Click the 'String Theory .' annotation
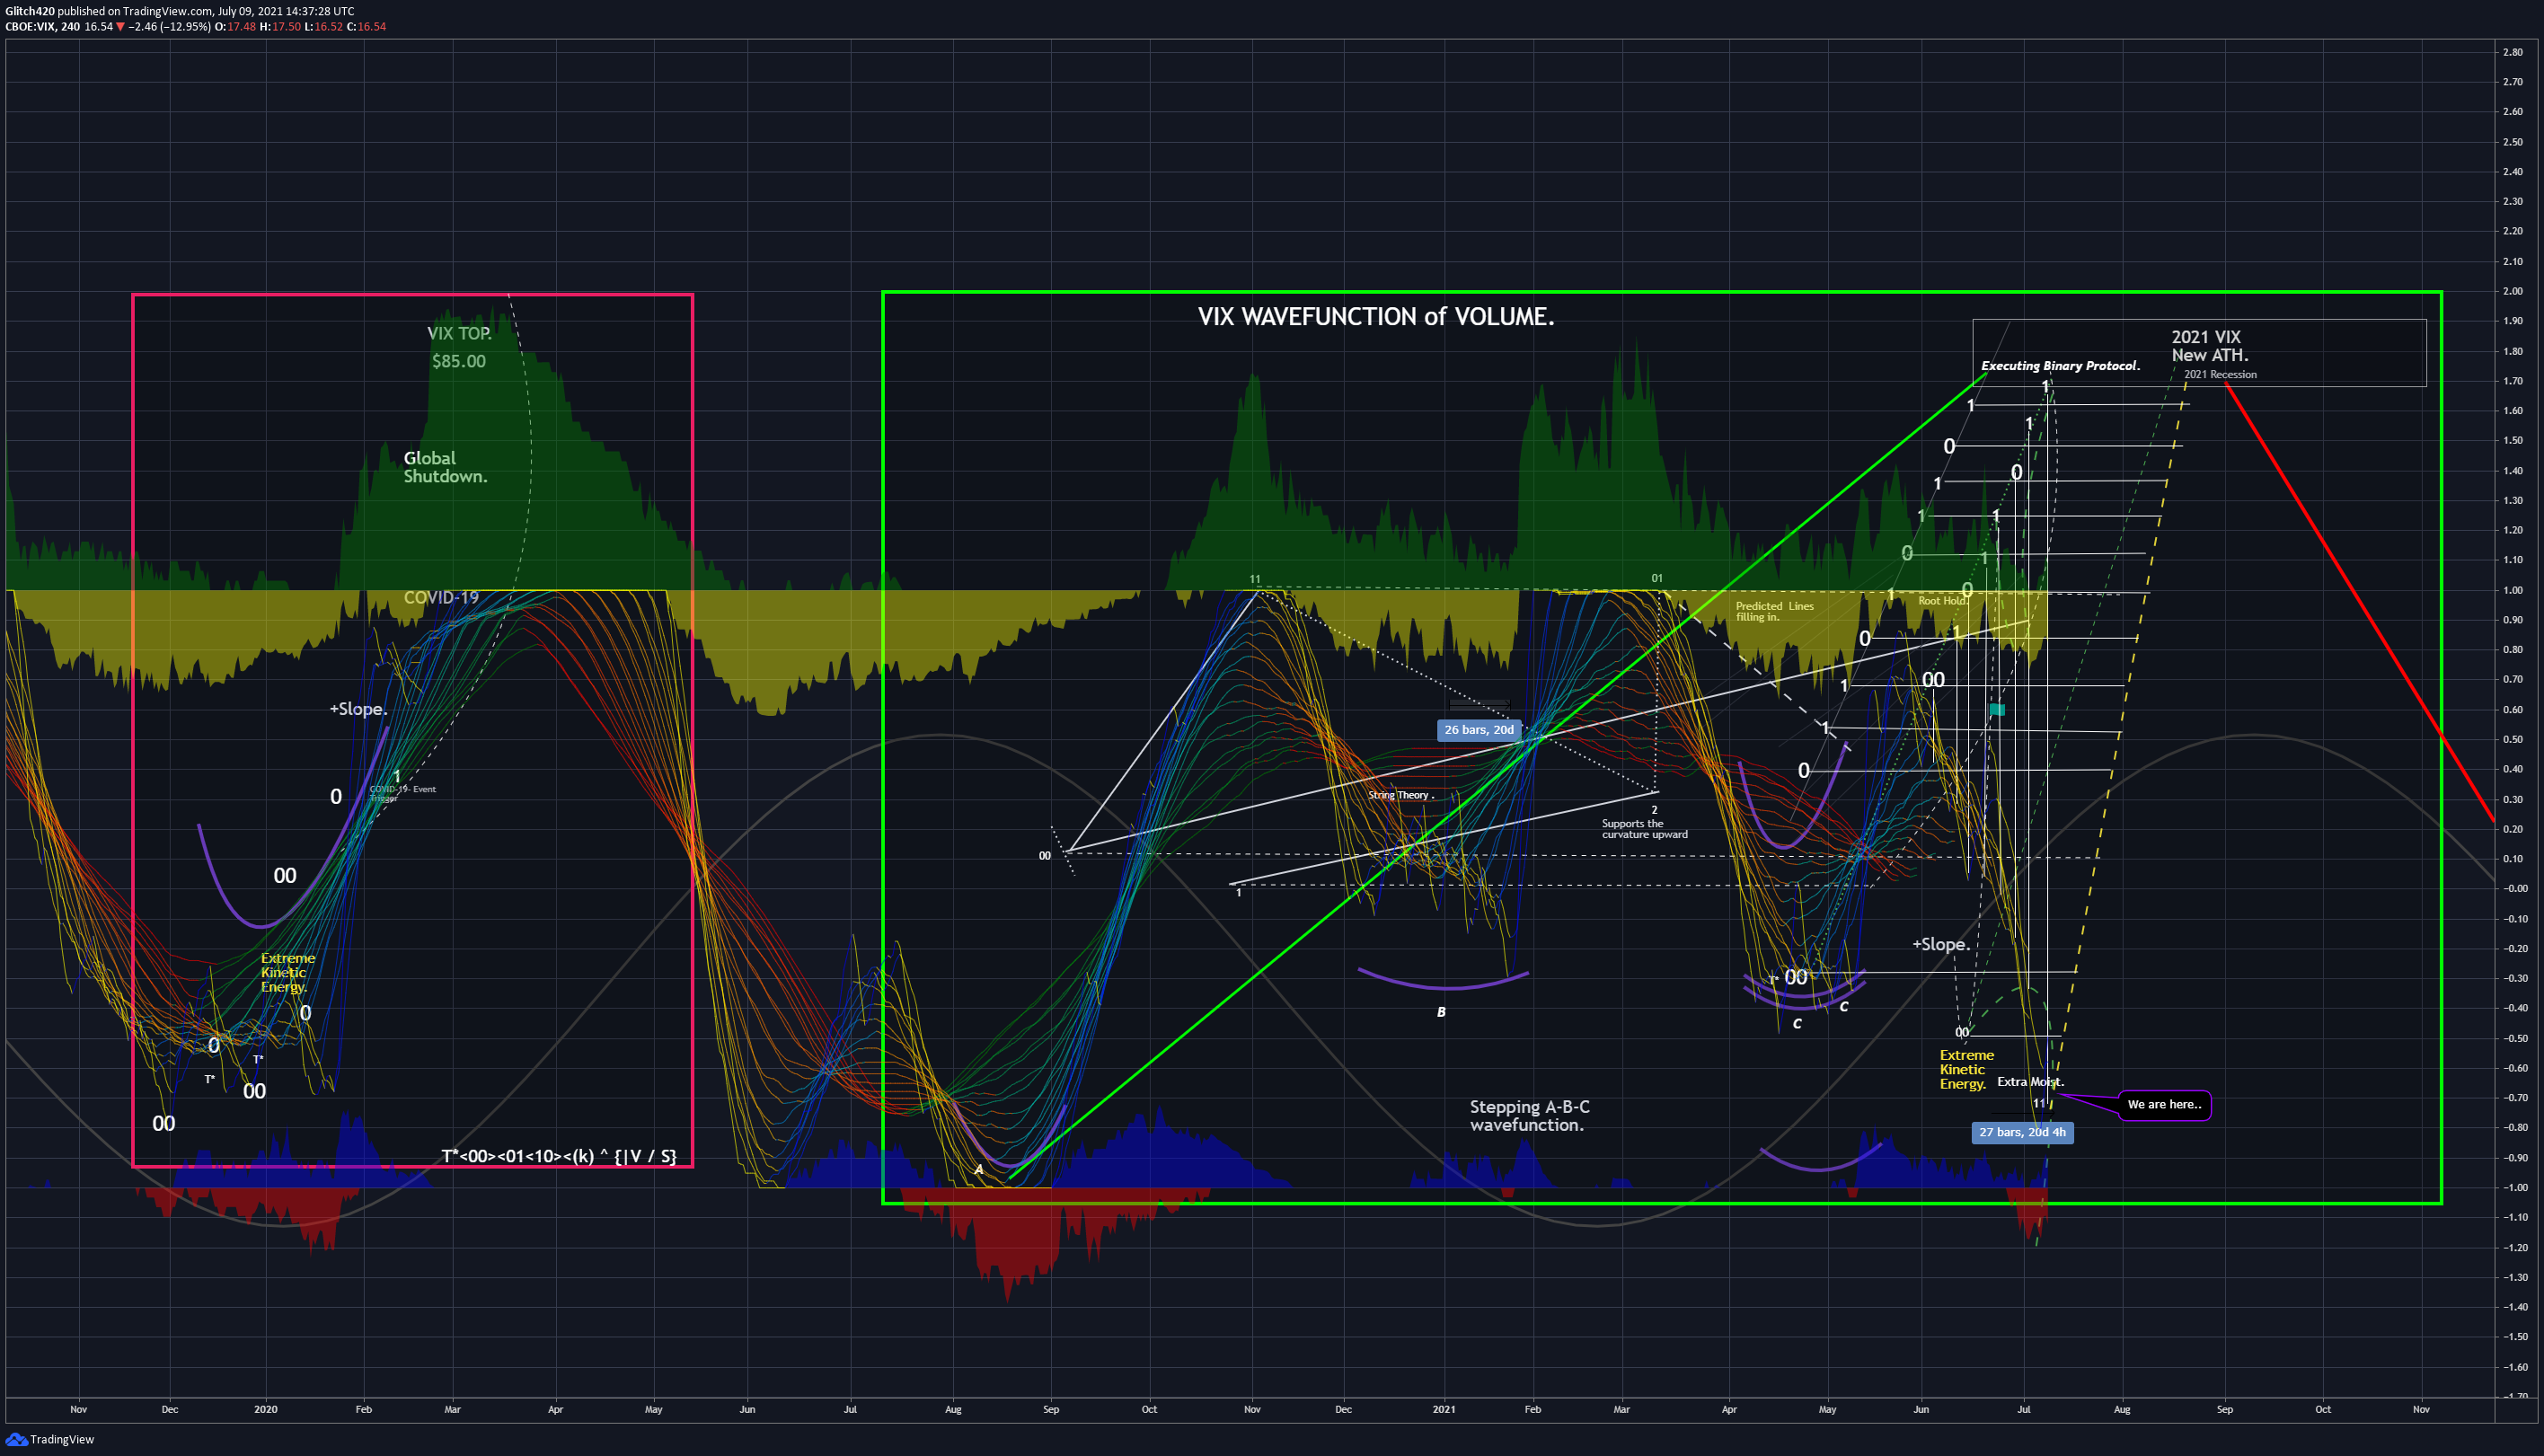Viewport: 2544px width, 1456px height. (x=1400, y=796)
